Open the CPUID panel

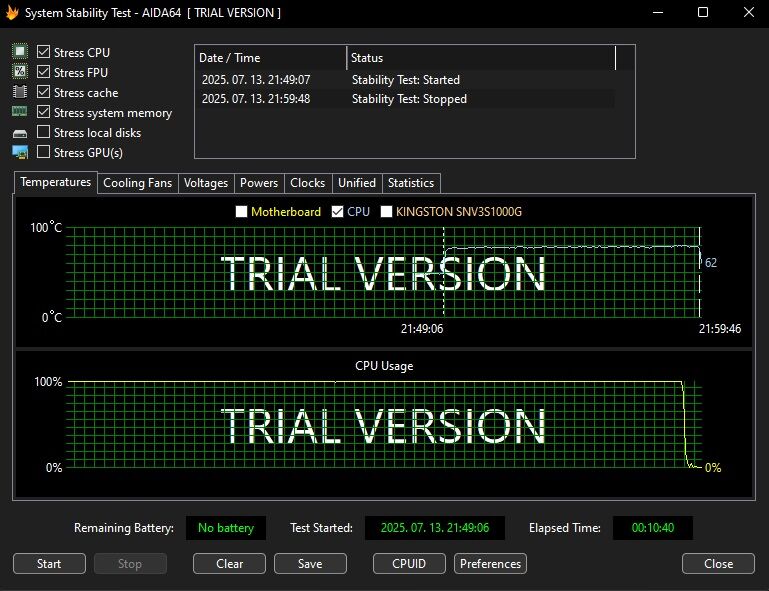coord(409,564)
